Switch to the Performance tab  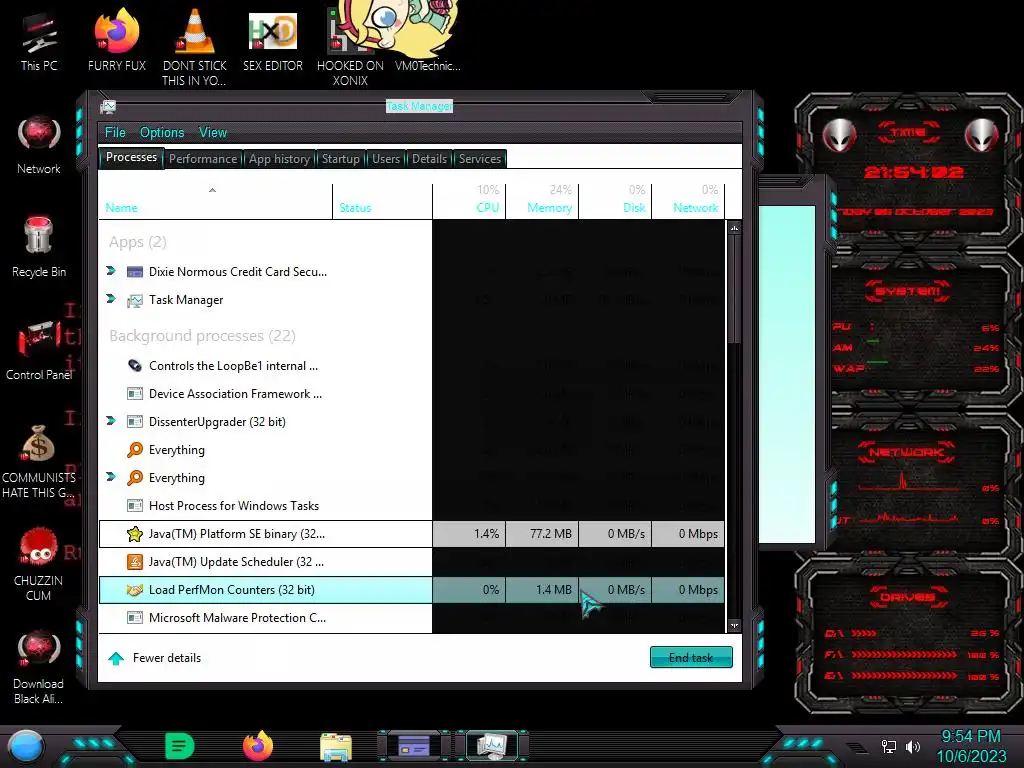203,159
